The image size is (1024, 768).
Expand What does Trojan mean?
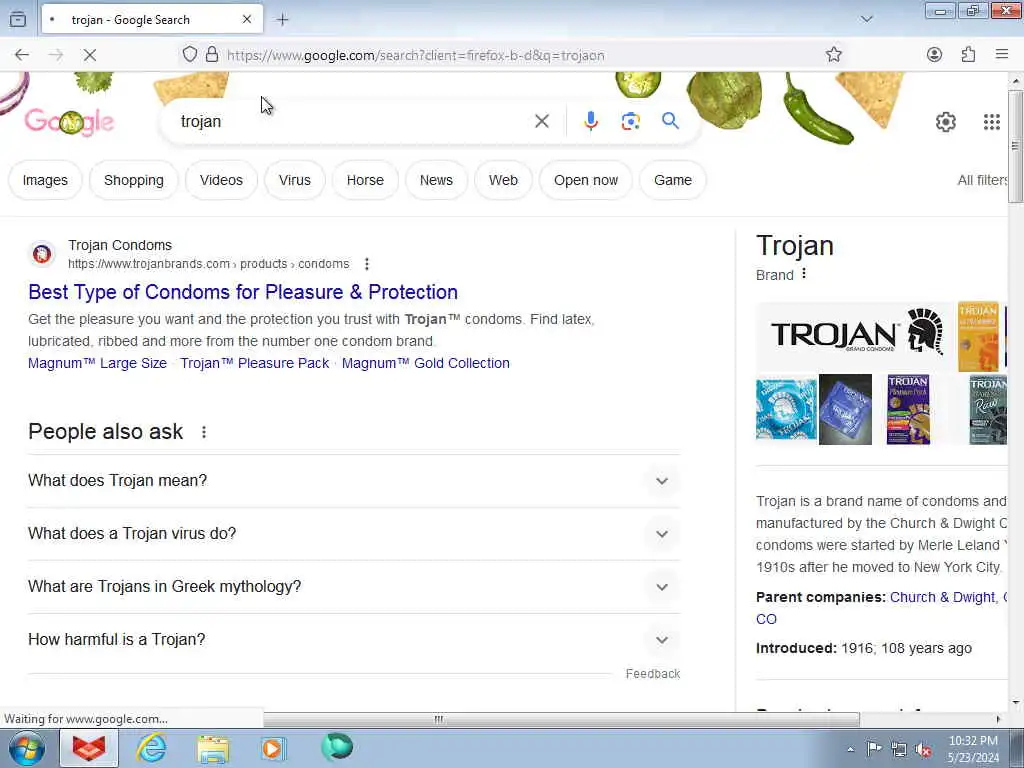pyautogui.click(x=354, y=481)
